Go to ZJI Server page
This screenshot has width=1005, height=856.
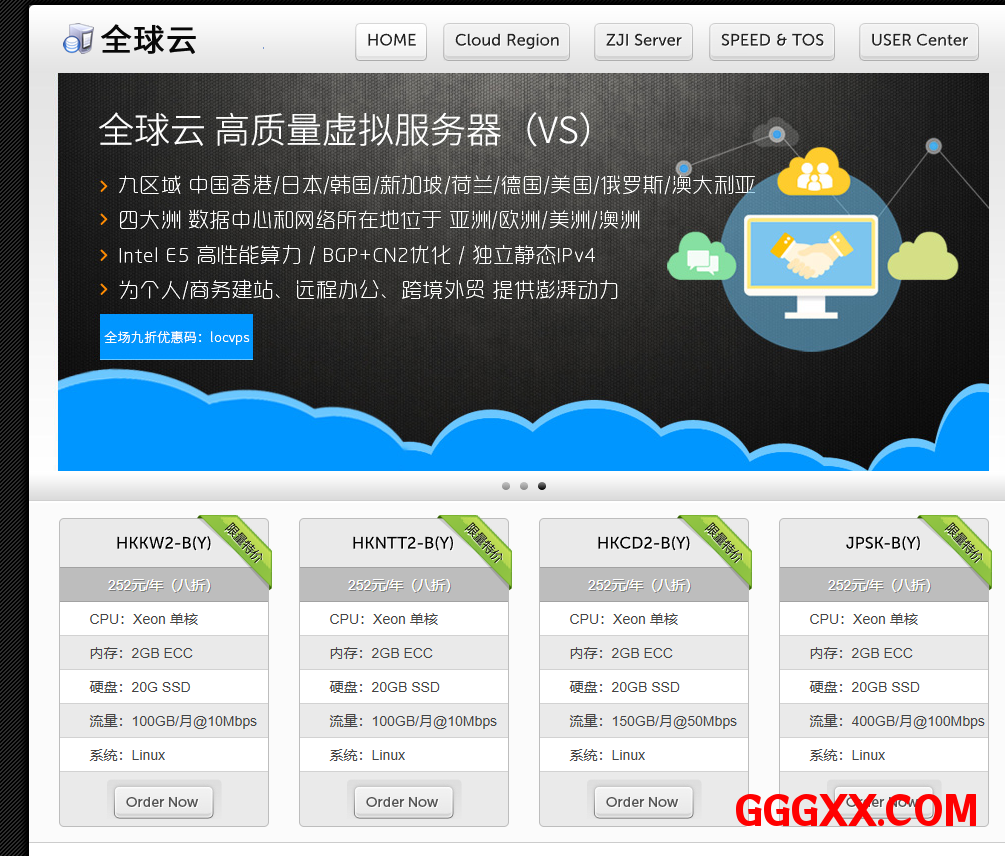(x=643, y=41)
